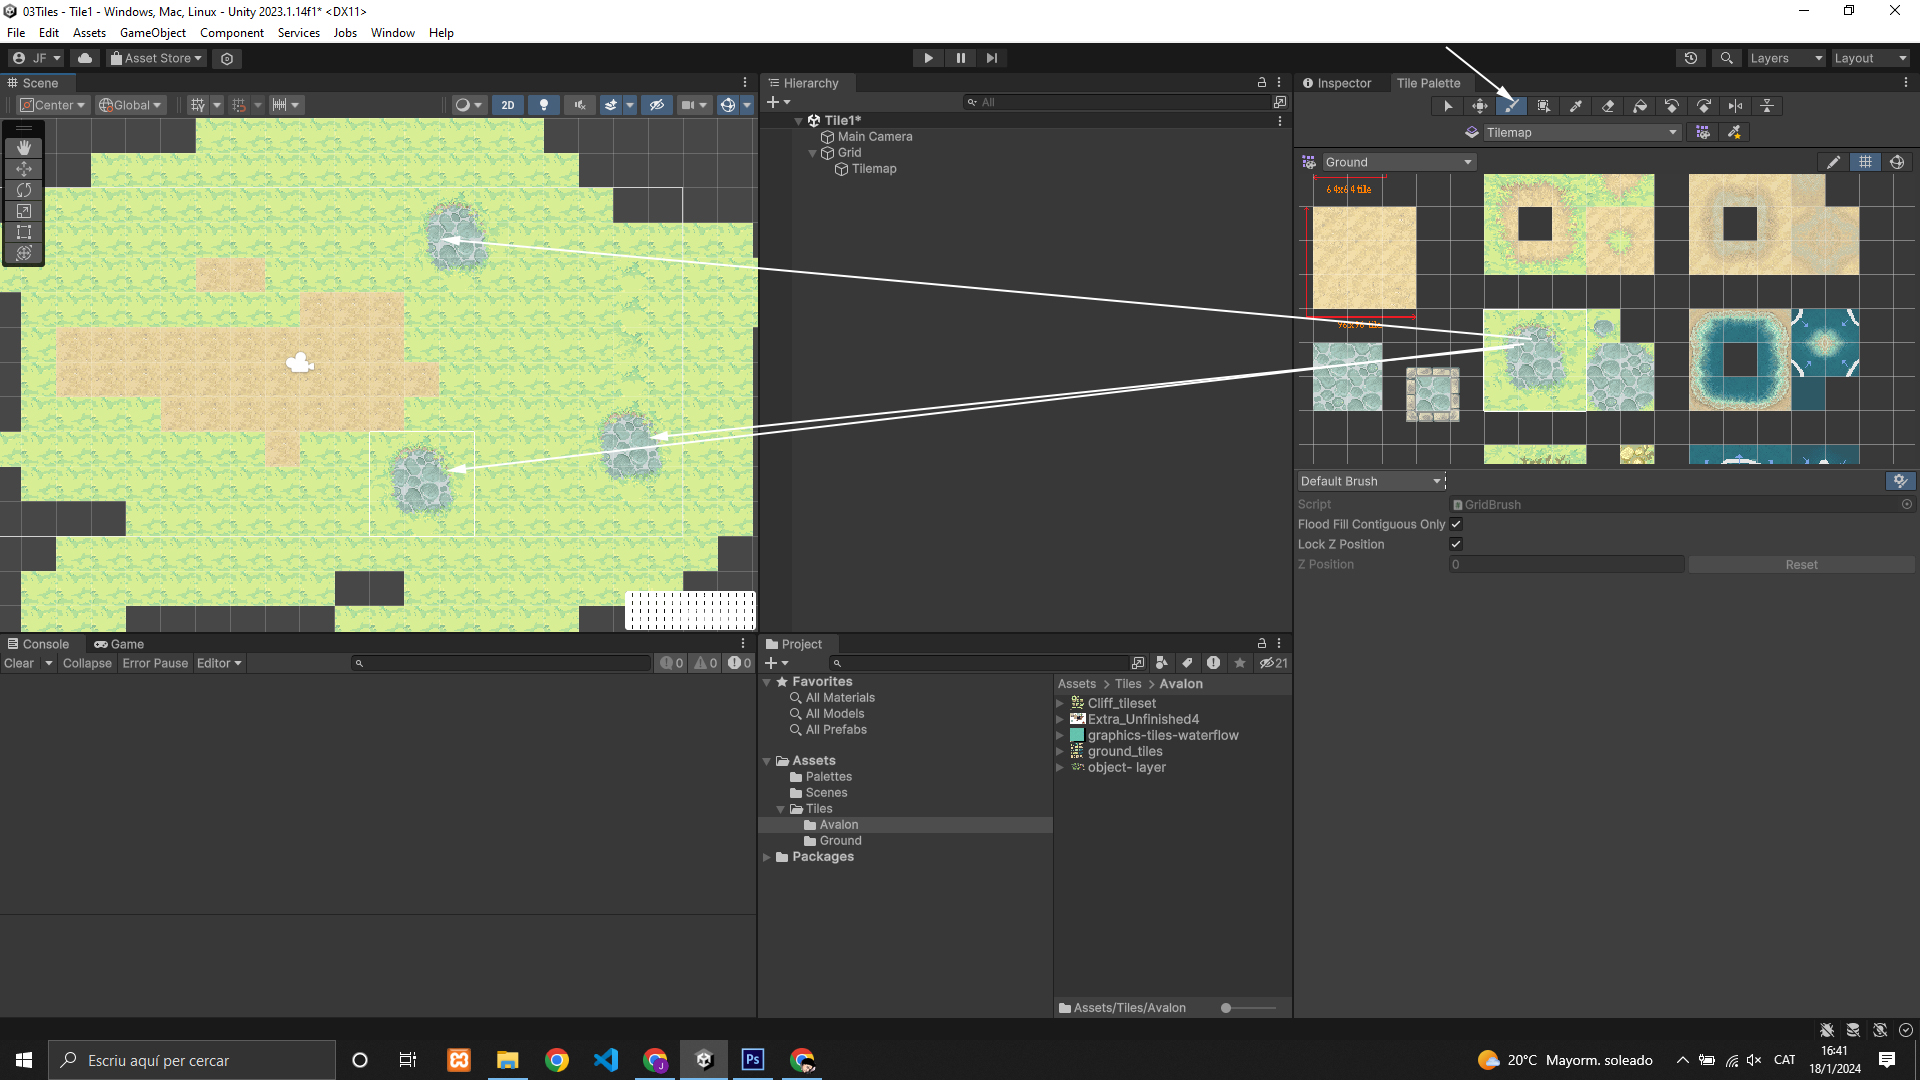Select the Box Fill tool

pyautogui.click(x=1544, y=106)
